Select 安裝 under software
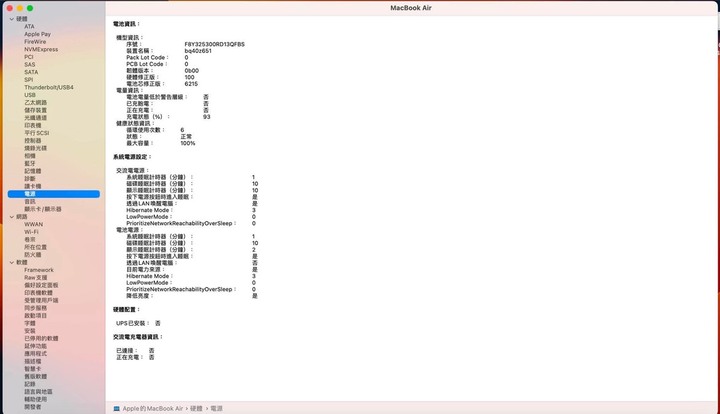Viewport: 720px width, 414px height. click(30, 331)
